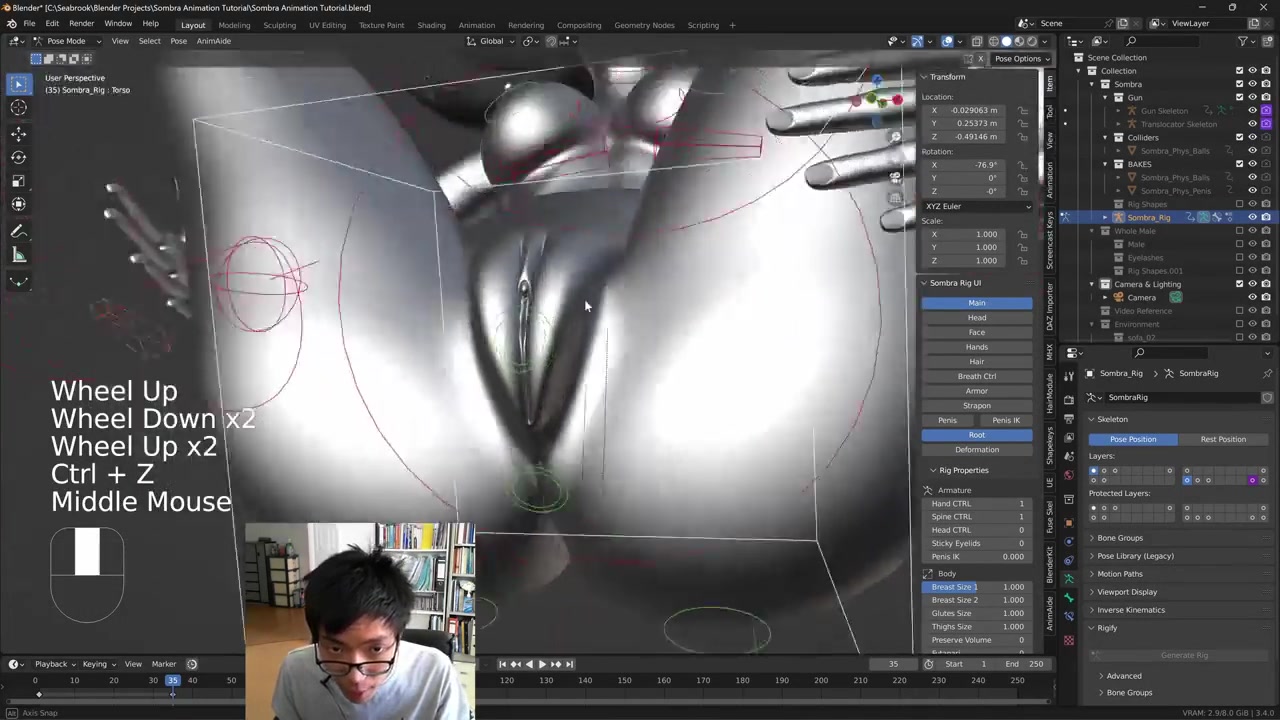Screen dimensions: 1280x720
Task: Select the Hands layer button in rig UI
Action: [976, 347]
